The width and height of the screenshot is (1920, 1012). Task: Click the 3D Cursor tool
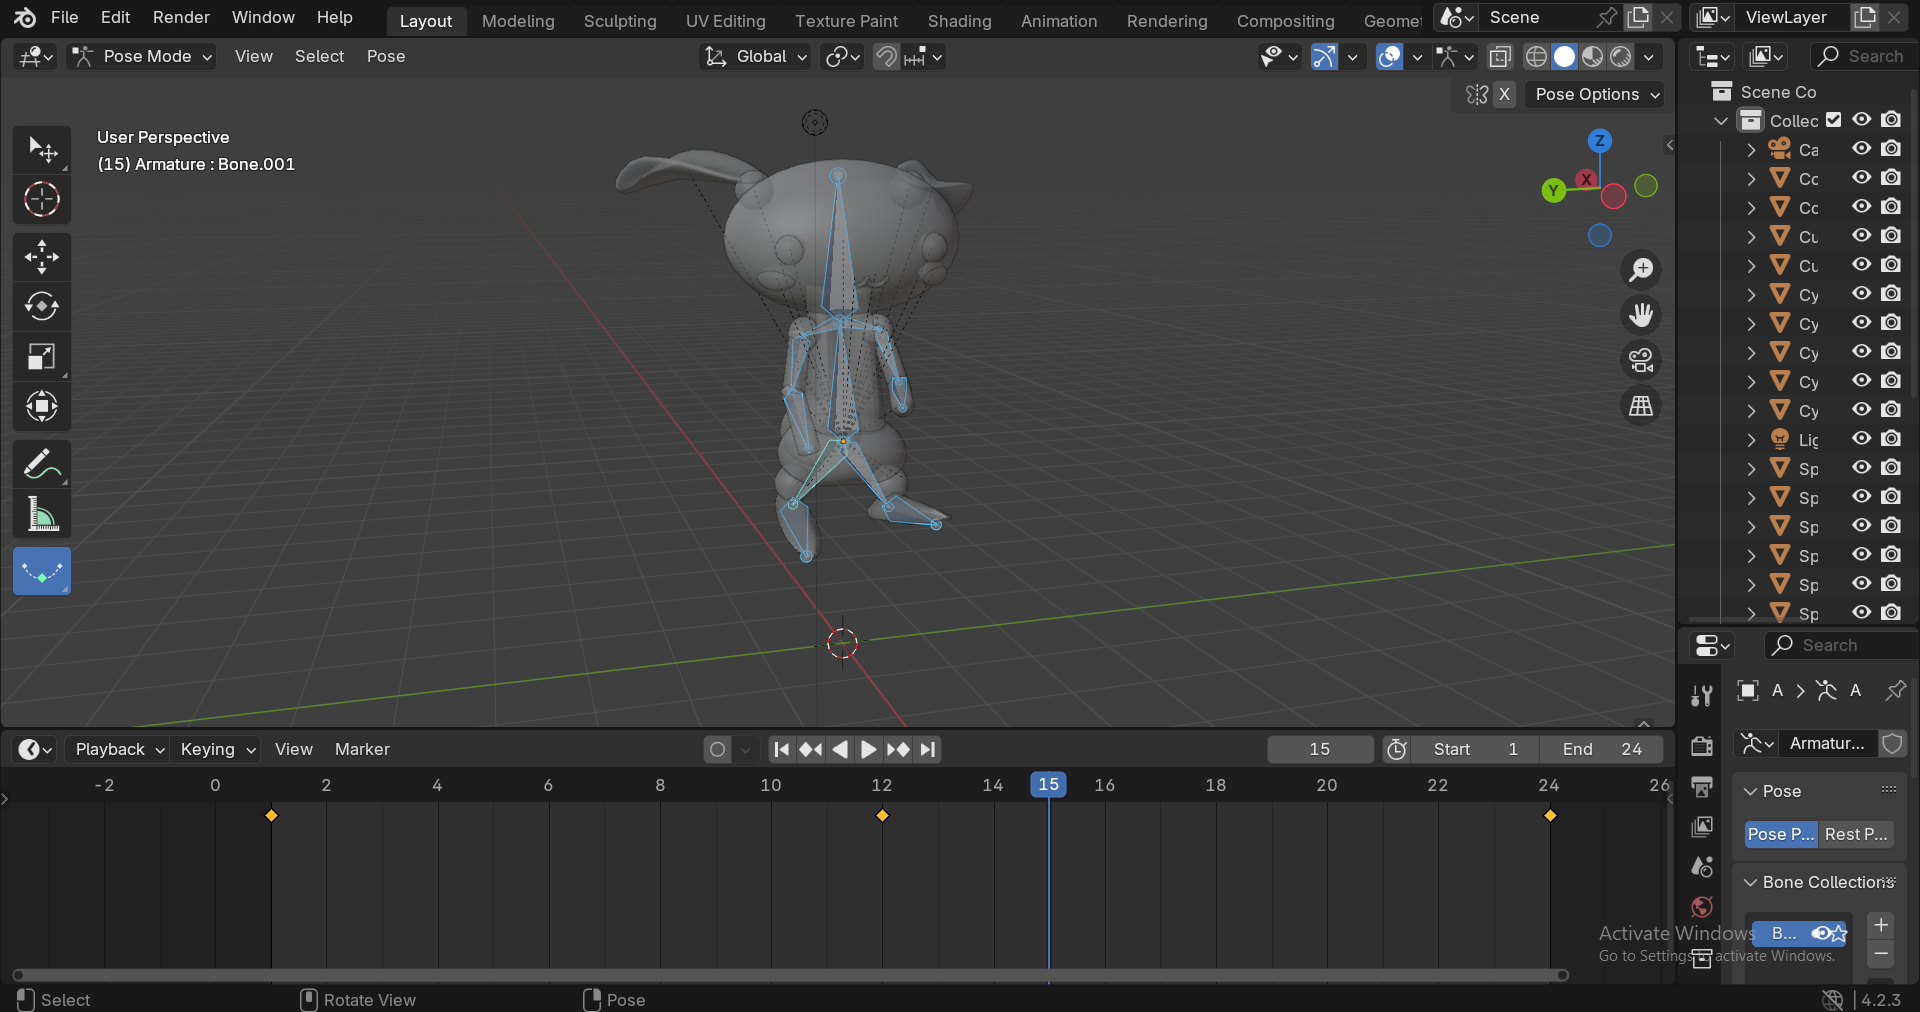click(x=41, y=200)
